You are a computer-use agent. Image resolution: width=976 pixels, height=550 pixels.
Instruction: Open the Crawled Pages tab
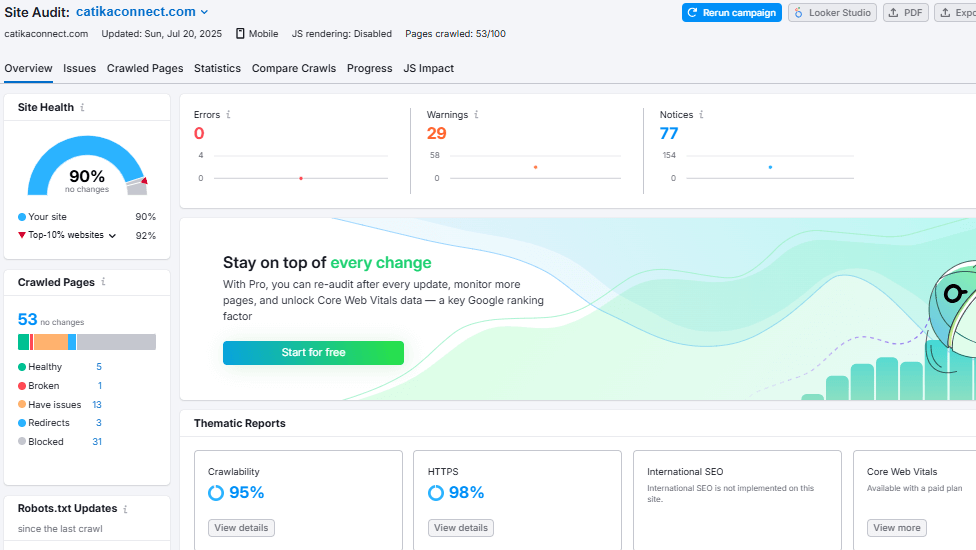click(x=145, y=68)
